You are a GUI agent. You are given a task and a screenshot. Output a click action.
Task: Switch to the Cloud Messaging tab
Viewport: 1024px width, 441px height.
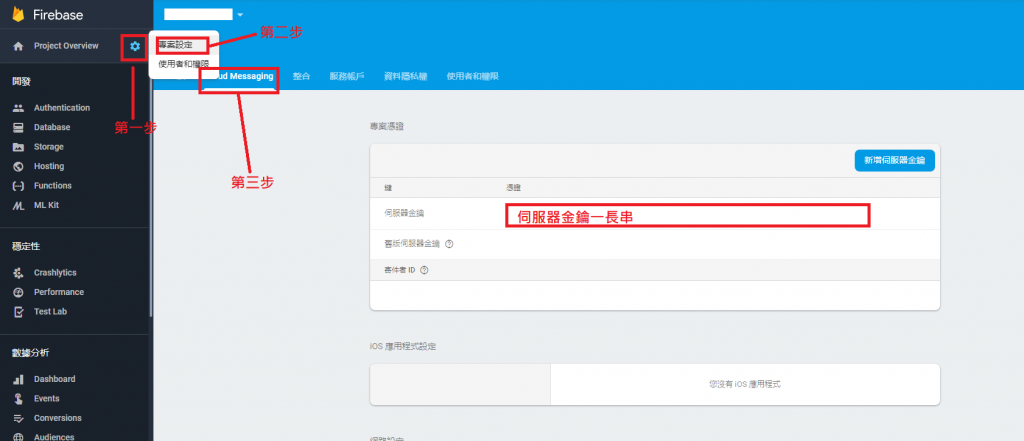[239, 76]
